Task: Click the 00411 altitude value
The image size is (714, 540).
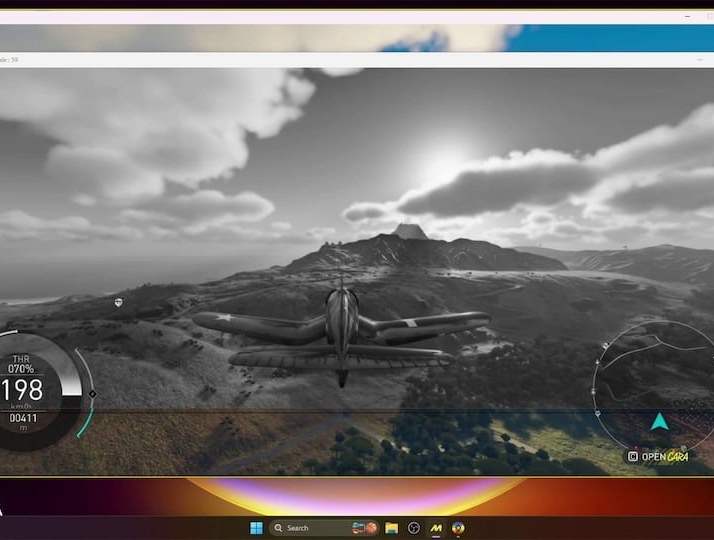Action: tap(23, 418)
